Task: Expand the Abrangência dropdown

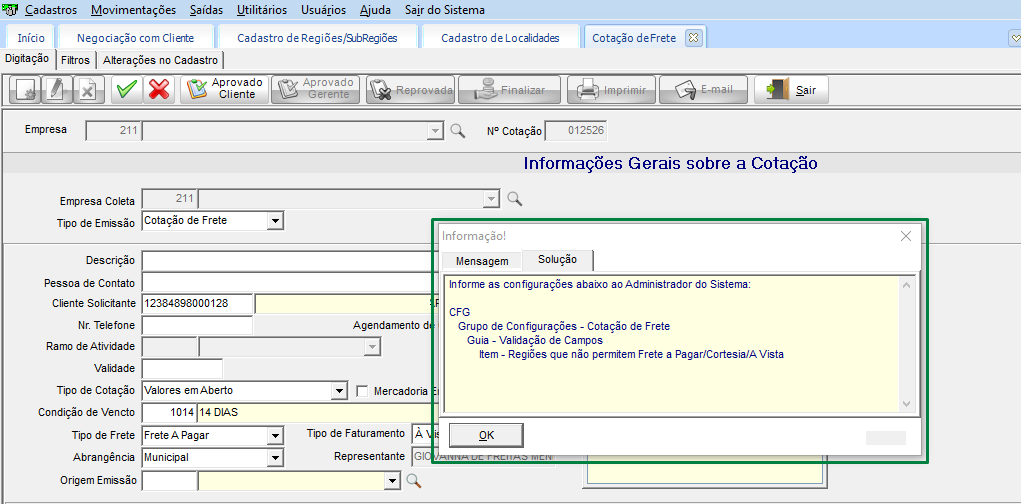Action: [275, 458]
